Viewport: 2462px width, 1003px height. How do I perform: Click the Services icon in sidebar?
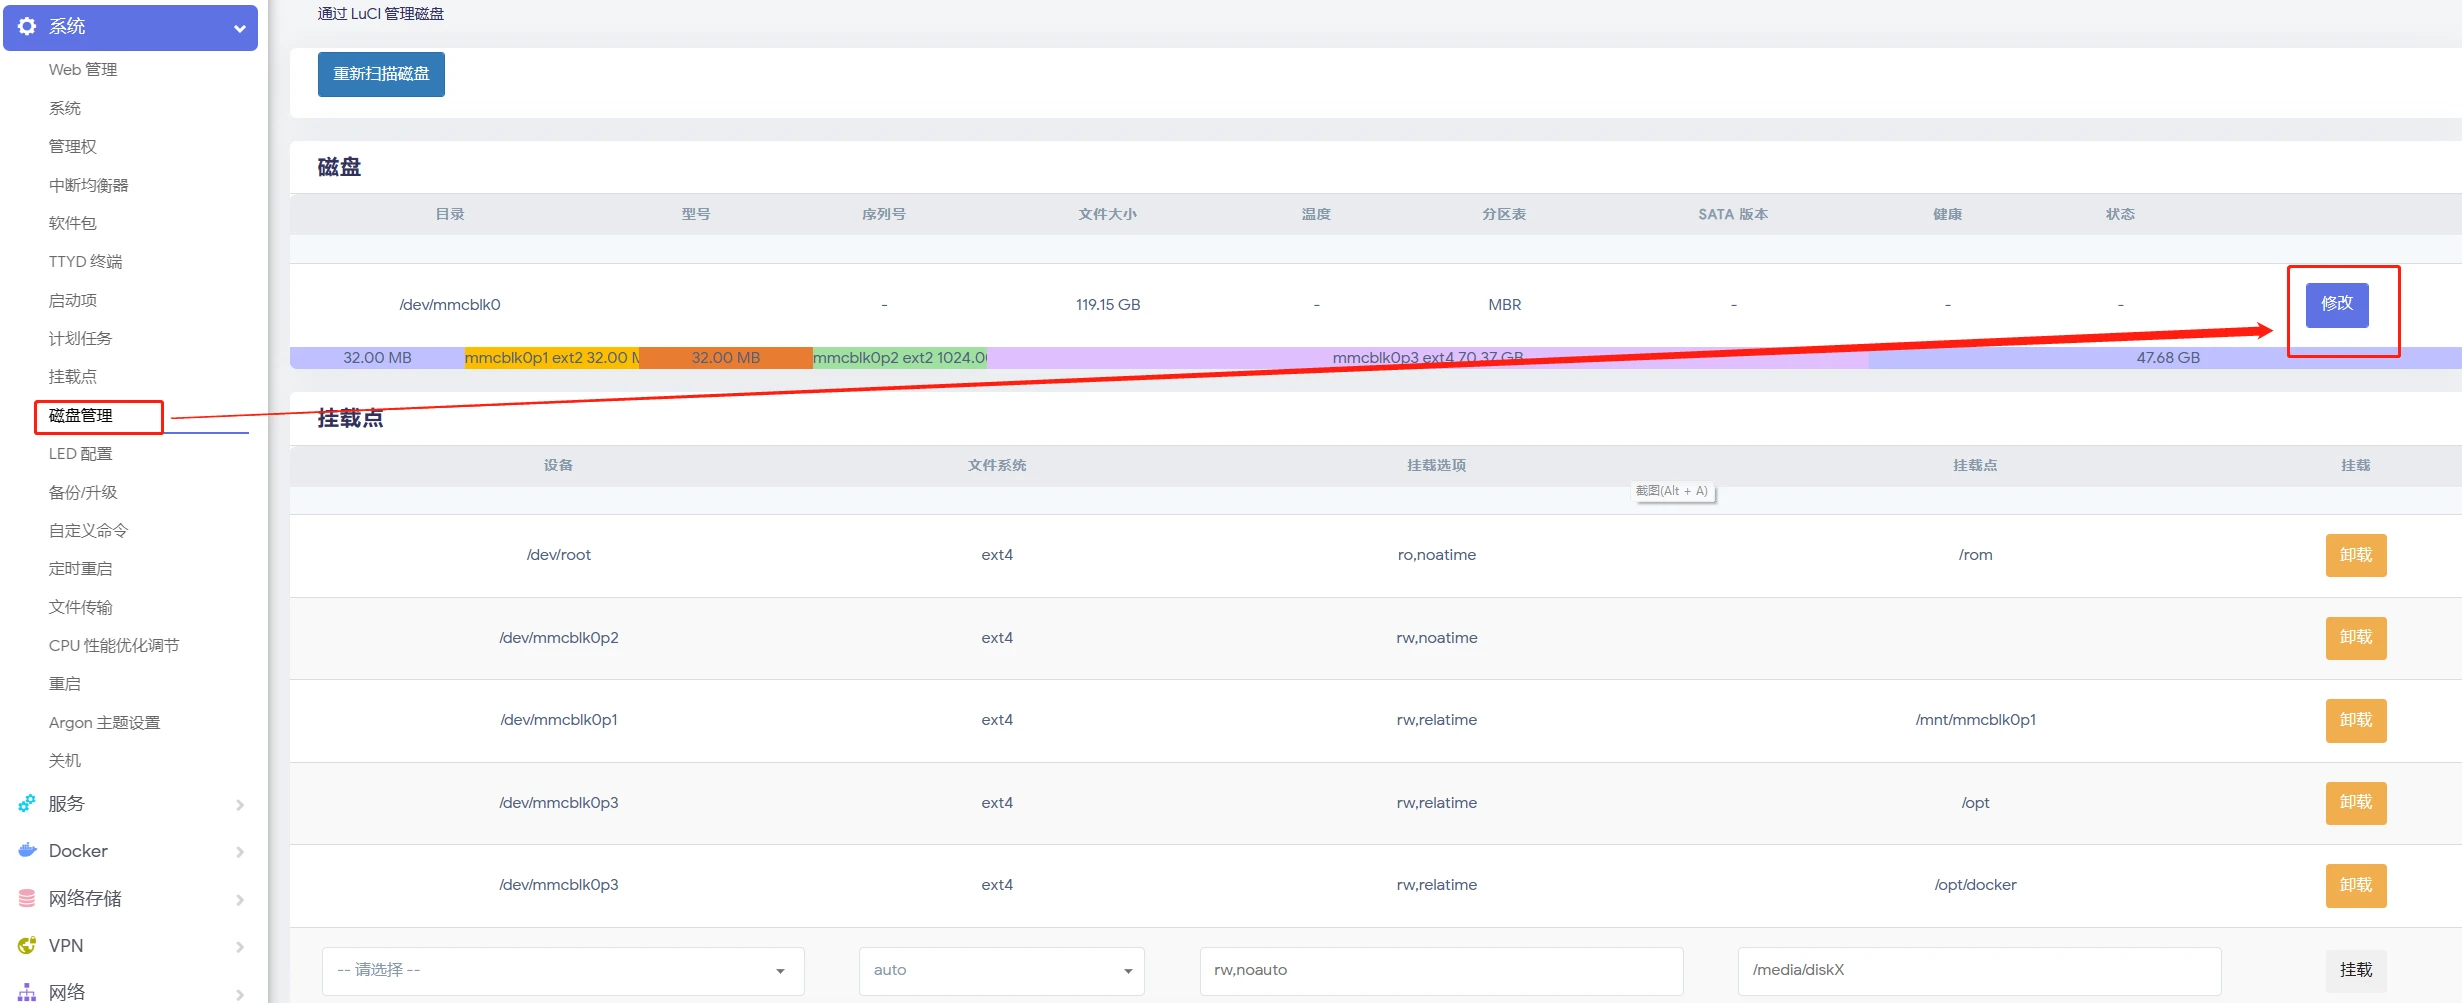27,804
